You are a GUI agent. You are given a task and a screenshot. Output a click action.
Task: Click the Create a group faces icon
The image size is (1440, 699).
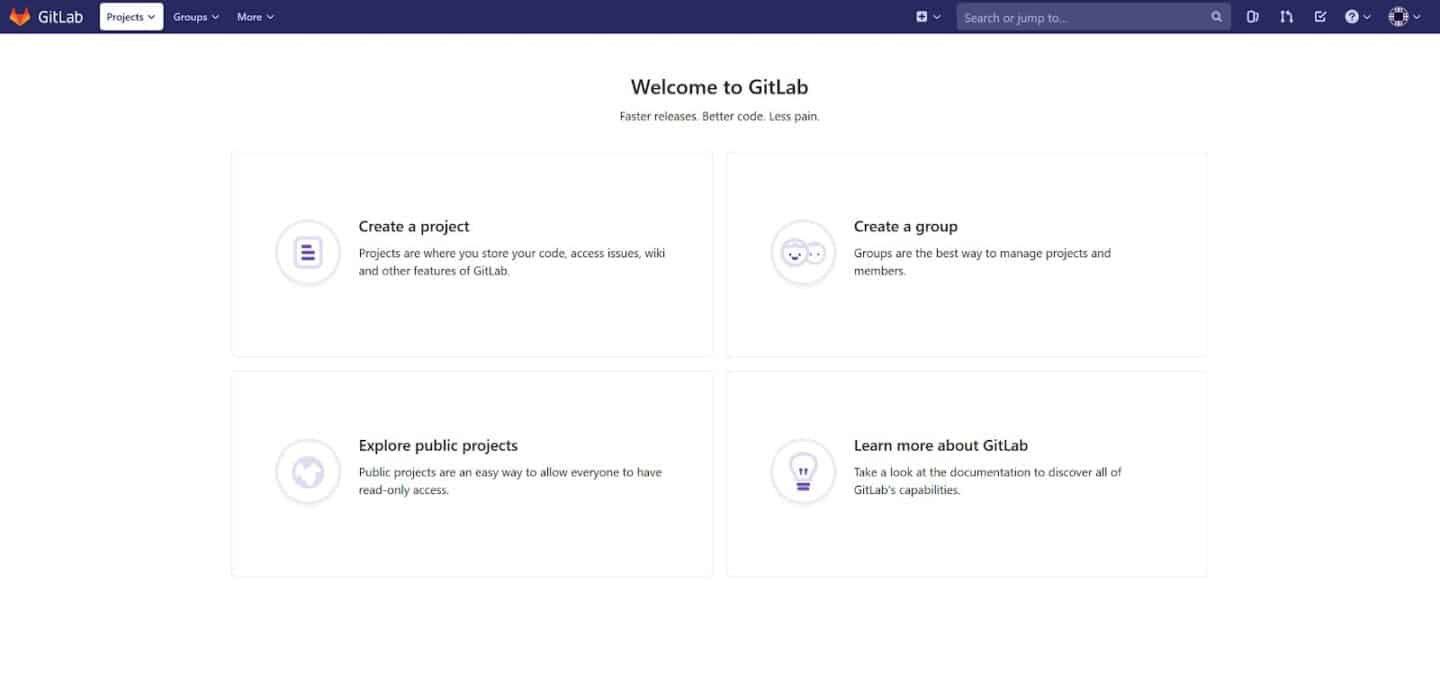pyautogui.click(x=802, y=252)
